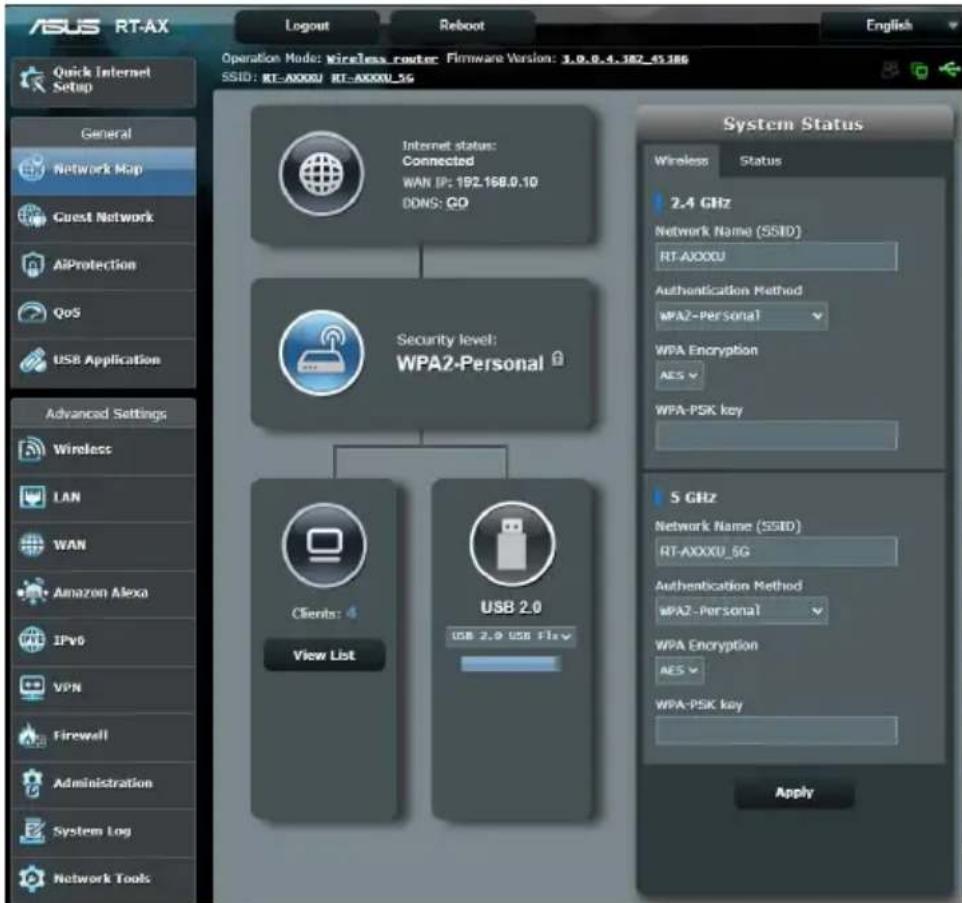962x903 pixels.
Task: Open 2.4 GHz WPA Encryption AES dropdown
Action: (x=679, y=375)
